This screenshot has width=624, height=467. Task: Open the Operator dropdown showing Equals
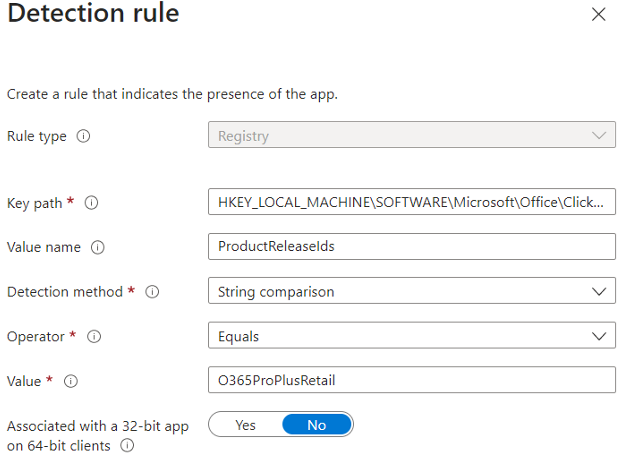411,337
